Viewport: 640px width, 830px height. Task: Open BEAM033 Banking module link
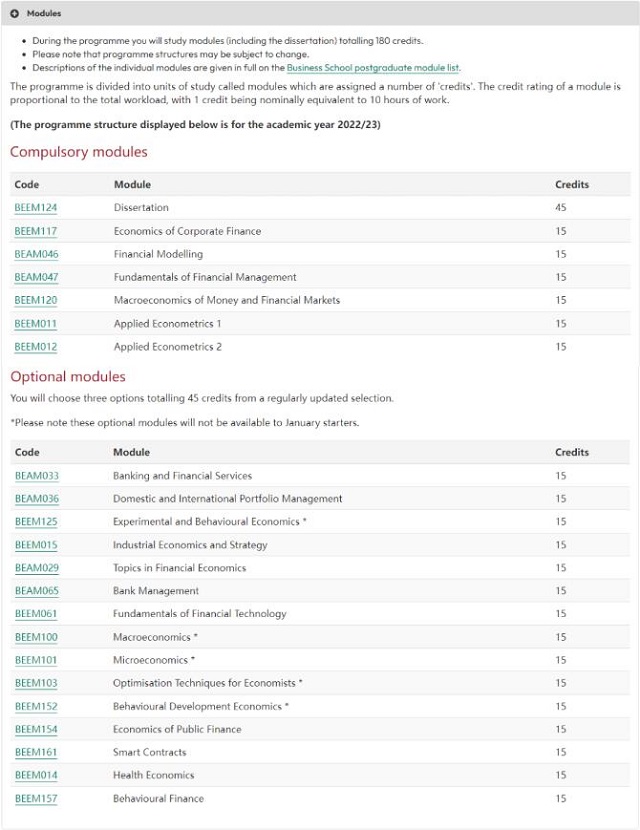coord(37,475)
